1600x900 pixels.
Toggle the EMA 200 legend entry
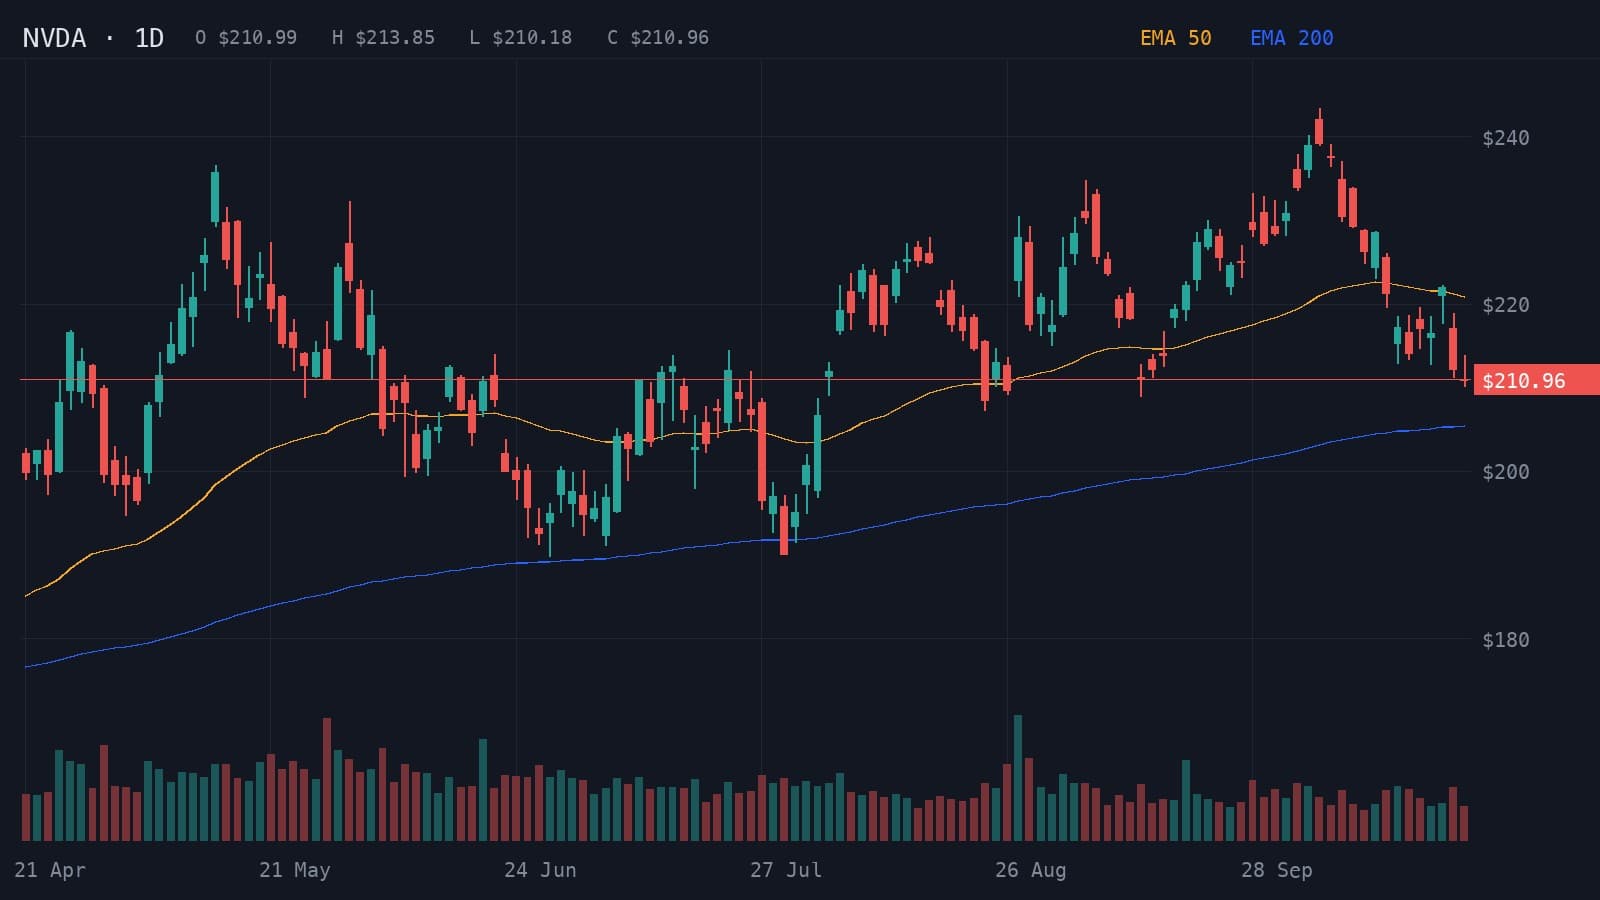pyautogui.click(x=1292, y=38)
